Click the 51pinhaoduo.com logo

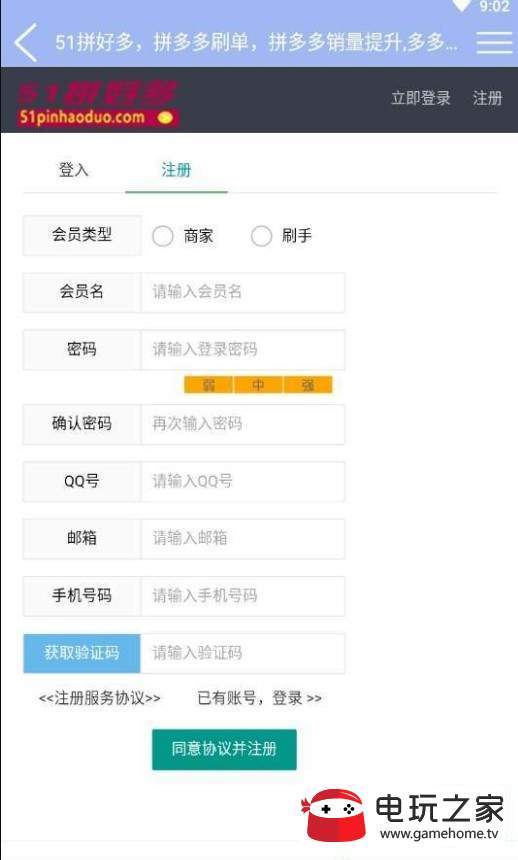pos(98,104)
